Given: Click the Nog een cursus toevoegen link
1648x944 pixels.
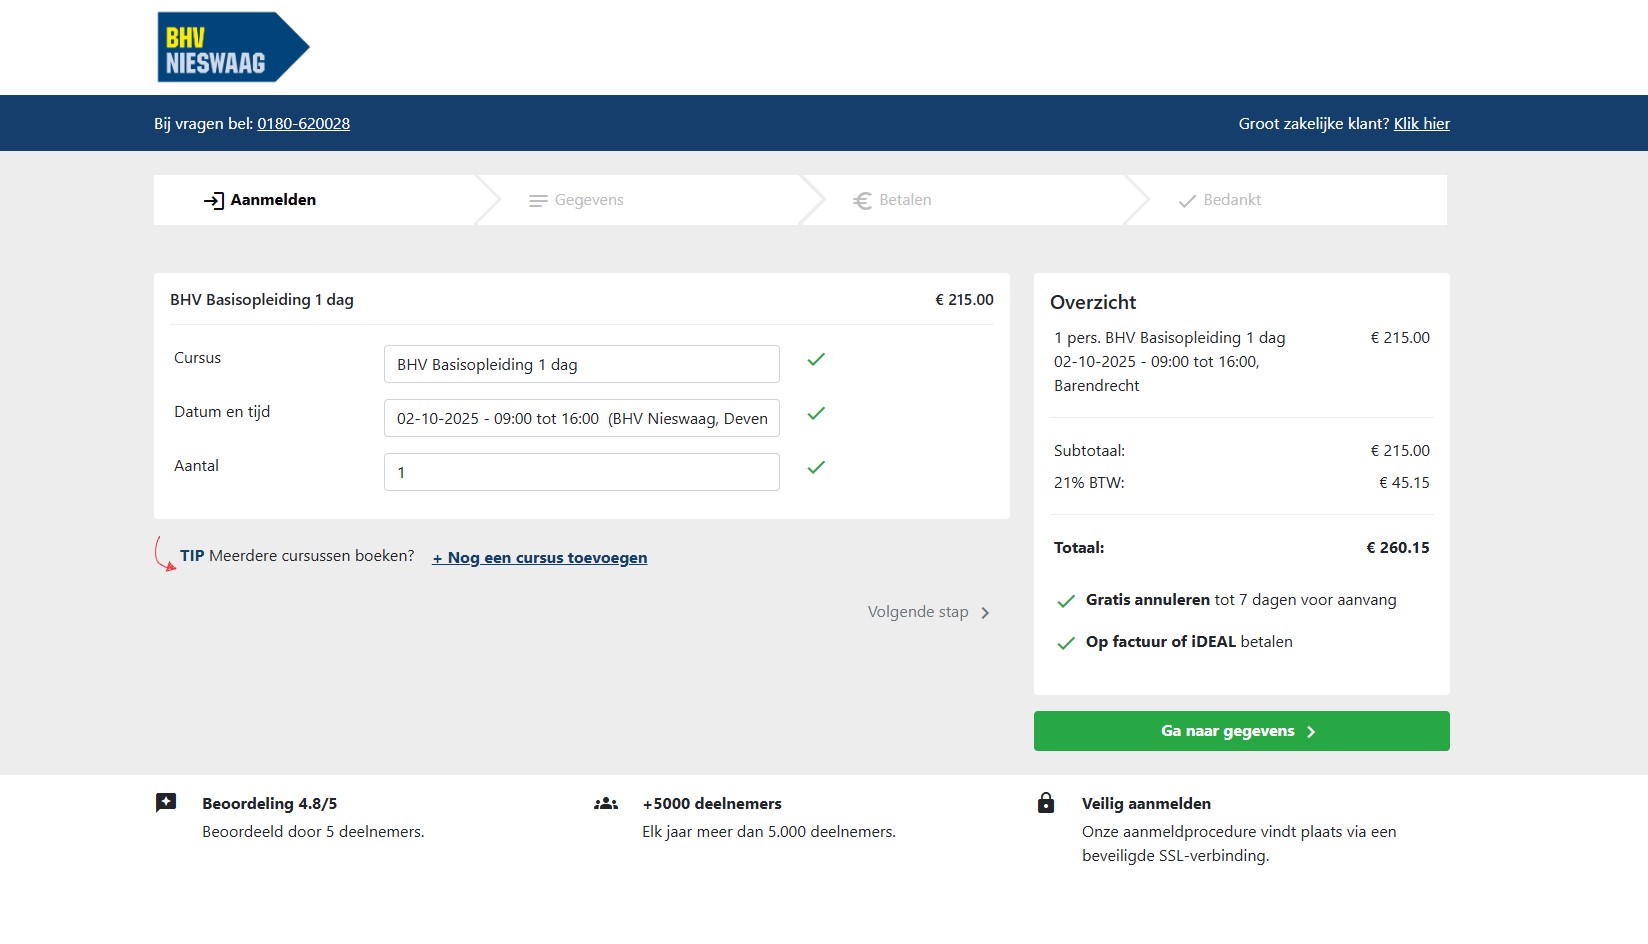Looking at the screenshot, I should pos(540,558).
